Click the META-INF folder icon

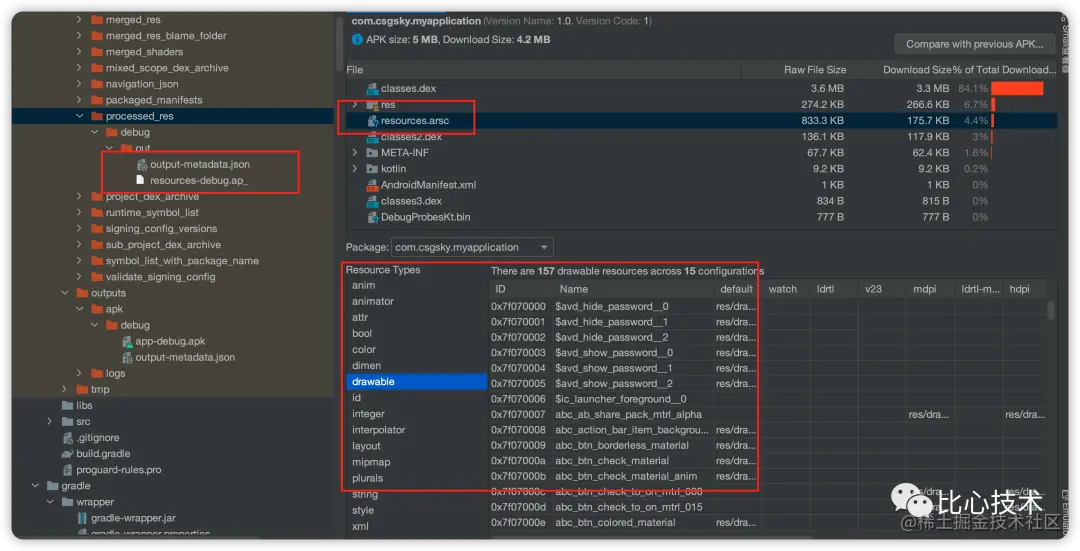[x=372, y=153]
